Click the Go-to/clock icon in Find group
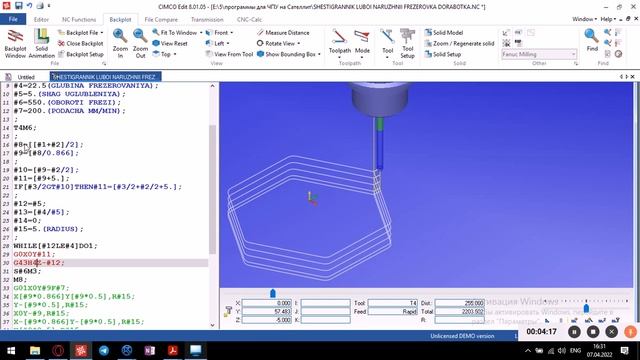Screen dimensions: 640x360 point(618,54)
